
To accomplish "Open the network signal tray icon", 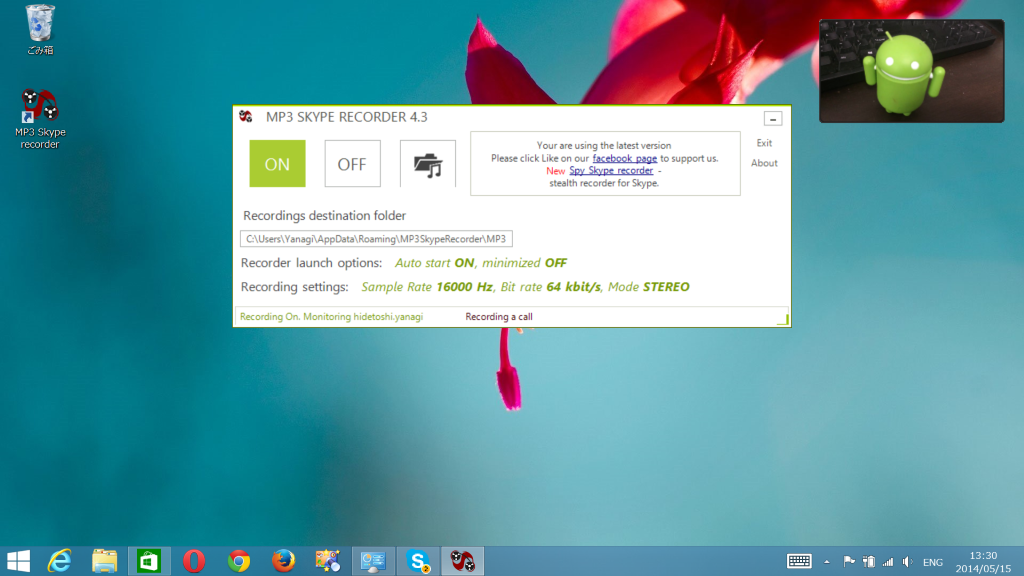I will click(888, 561).
